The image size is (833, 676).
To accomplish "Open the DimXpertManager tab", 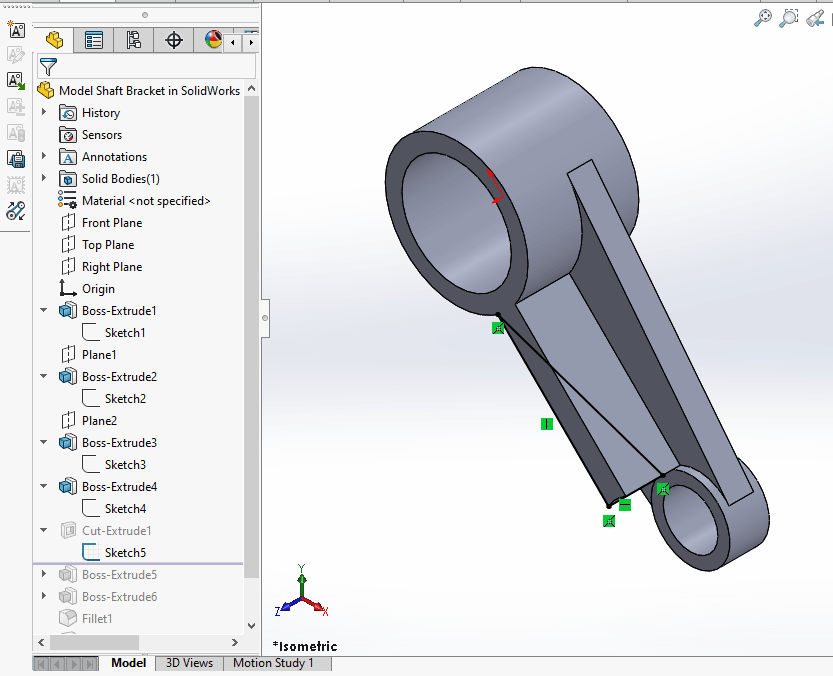I will point(174,40).
